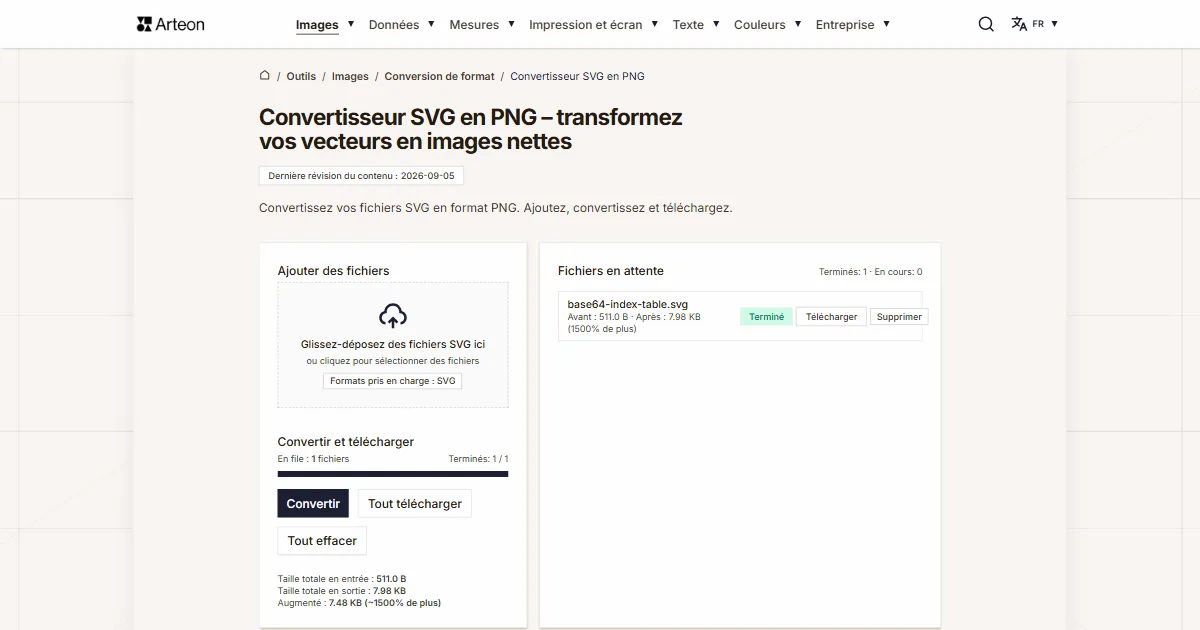Click the SVG drag-and-drop upload zone
Image resolution: width=1200 pixels, height=630 pixels.
(393, 345)
